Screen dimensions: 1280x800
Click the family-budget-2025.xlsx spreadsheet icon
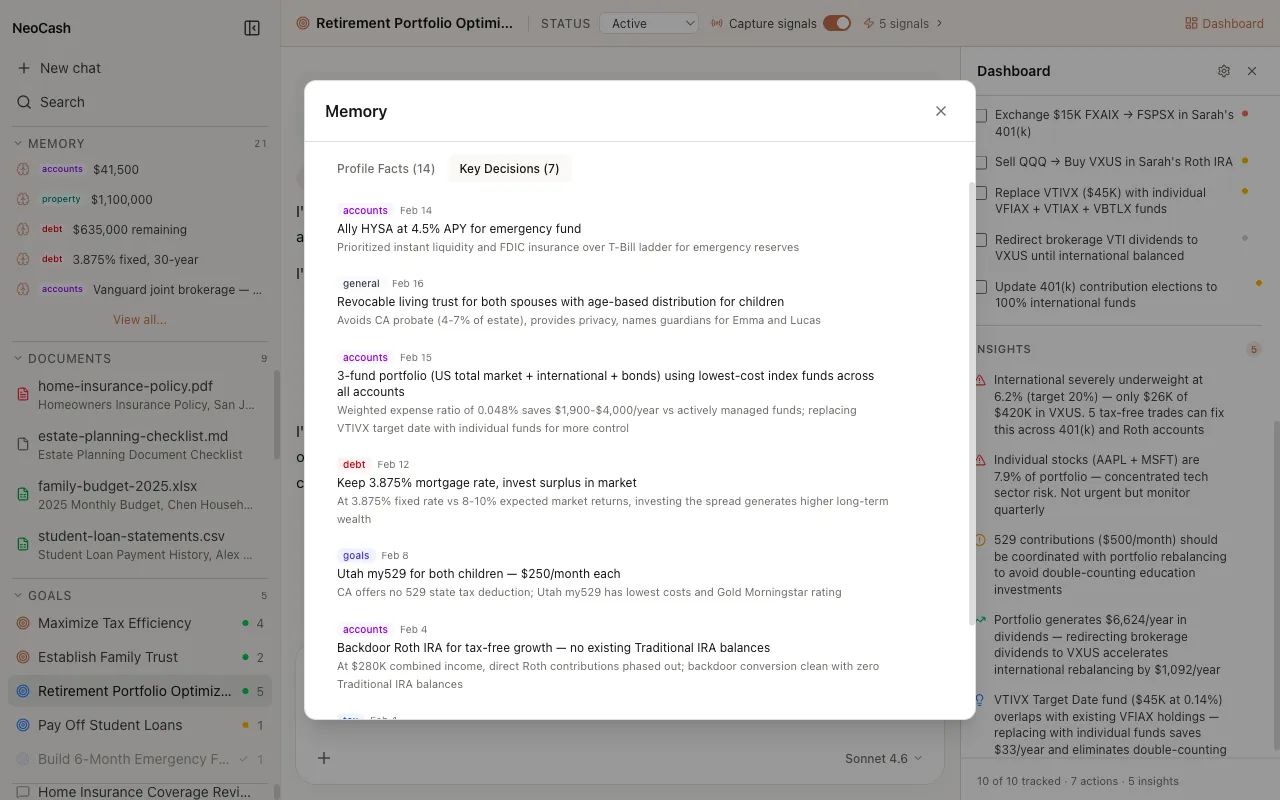pos(23,494)
